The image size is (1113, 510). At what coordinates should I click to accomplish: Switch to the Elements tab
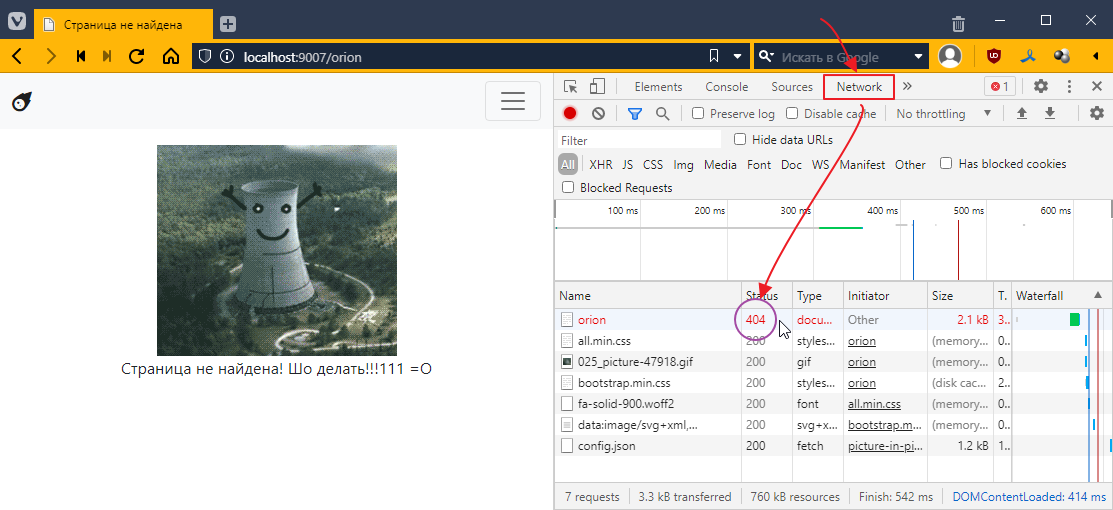(x=658, y=87)
